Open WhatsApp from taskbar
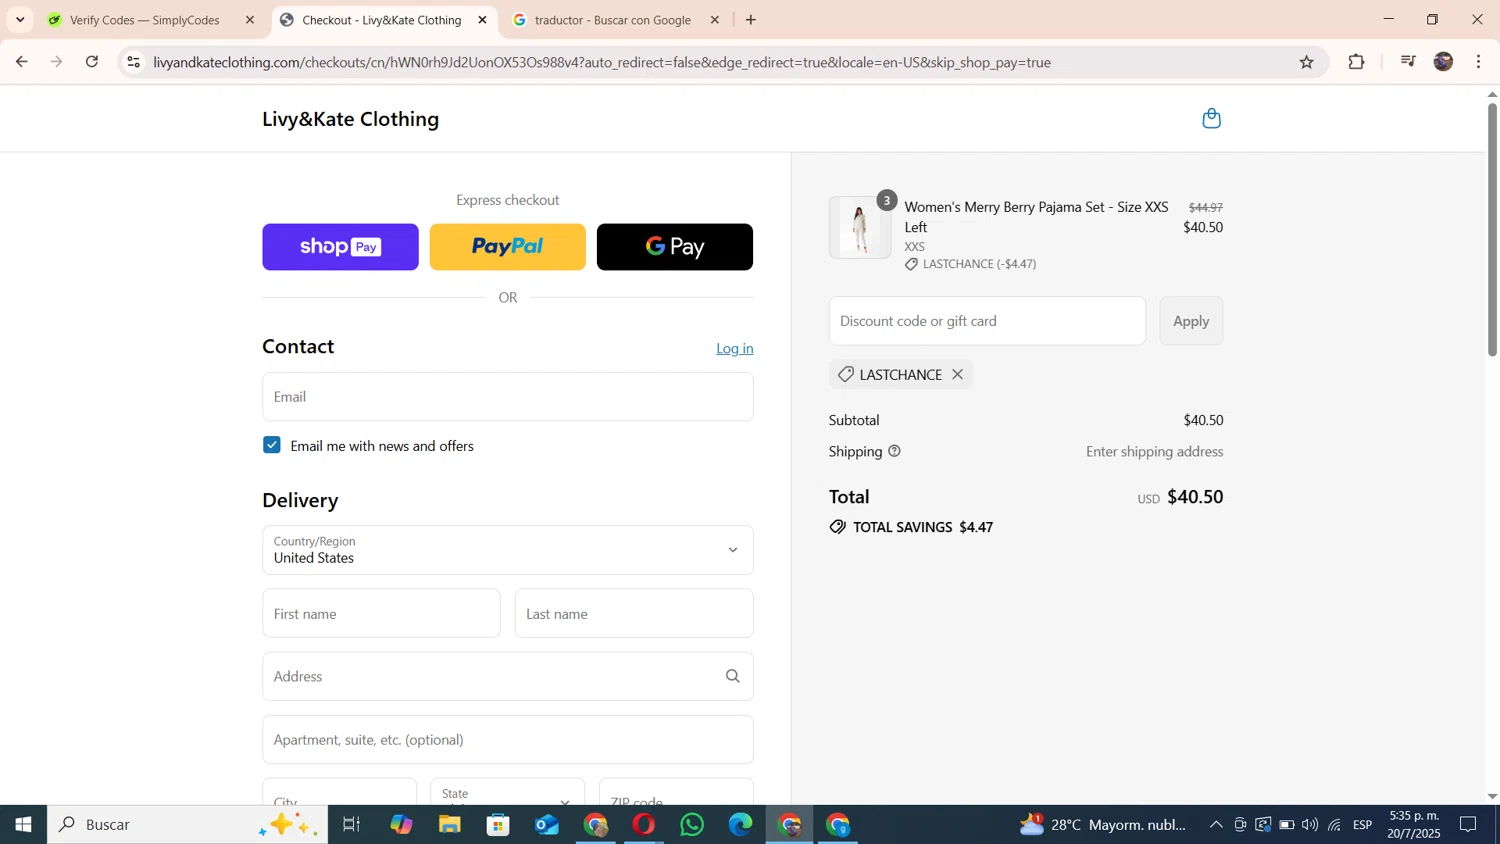Viewport: 1500px width, 844px height. tap(692, 825)
